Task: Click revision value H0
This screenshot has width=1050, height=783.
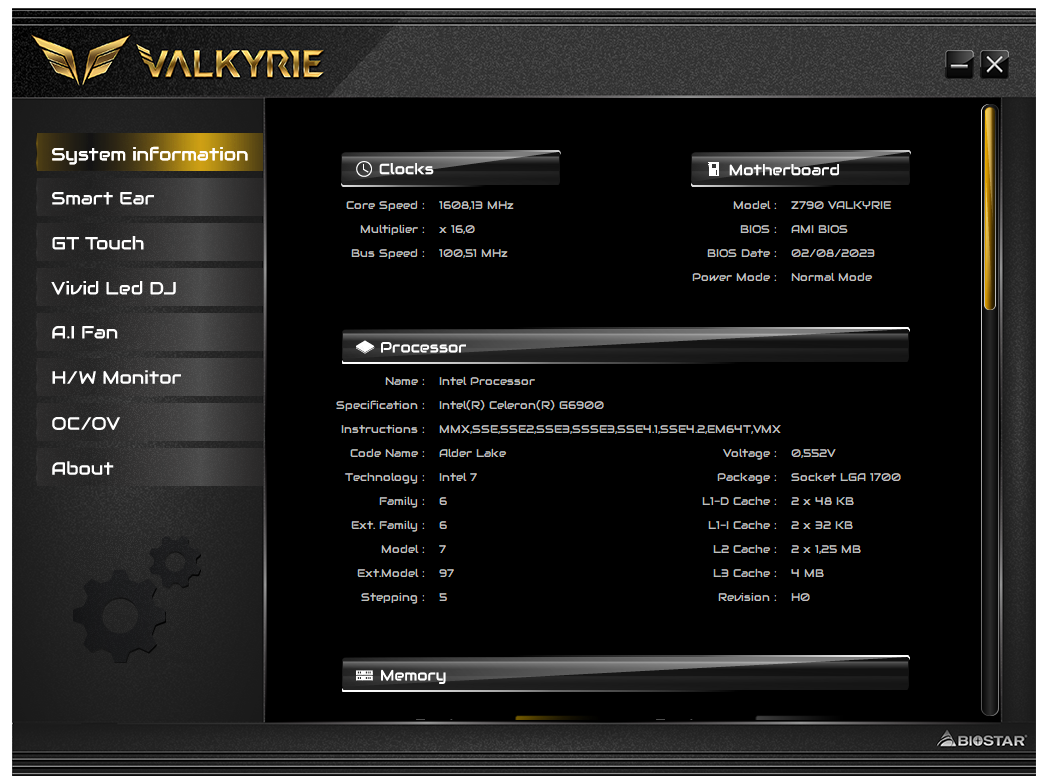Action: pyautogui.click(x=800, y=597)
